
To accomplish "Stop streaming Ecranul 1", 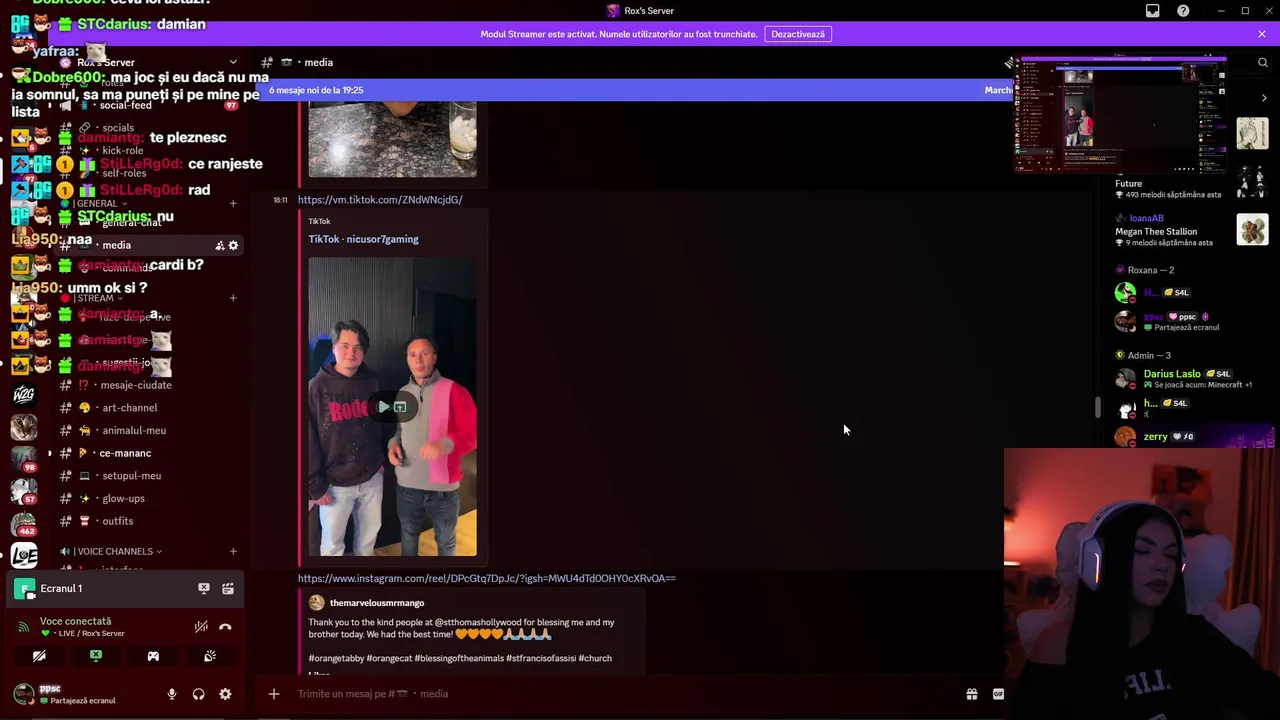I will [204, 589].
